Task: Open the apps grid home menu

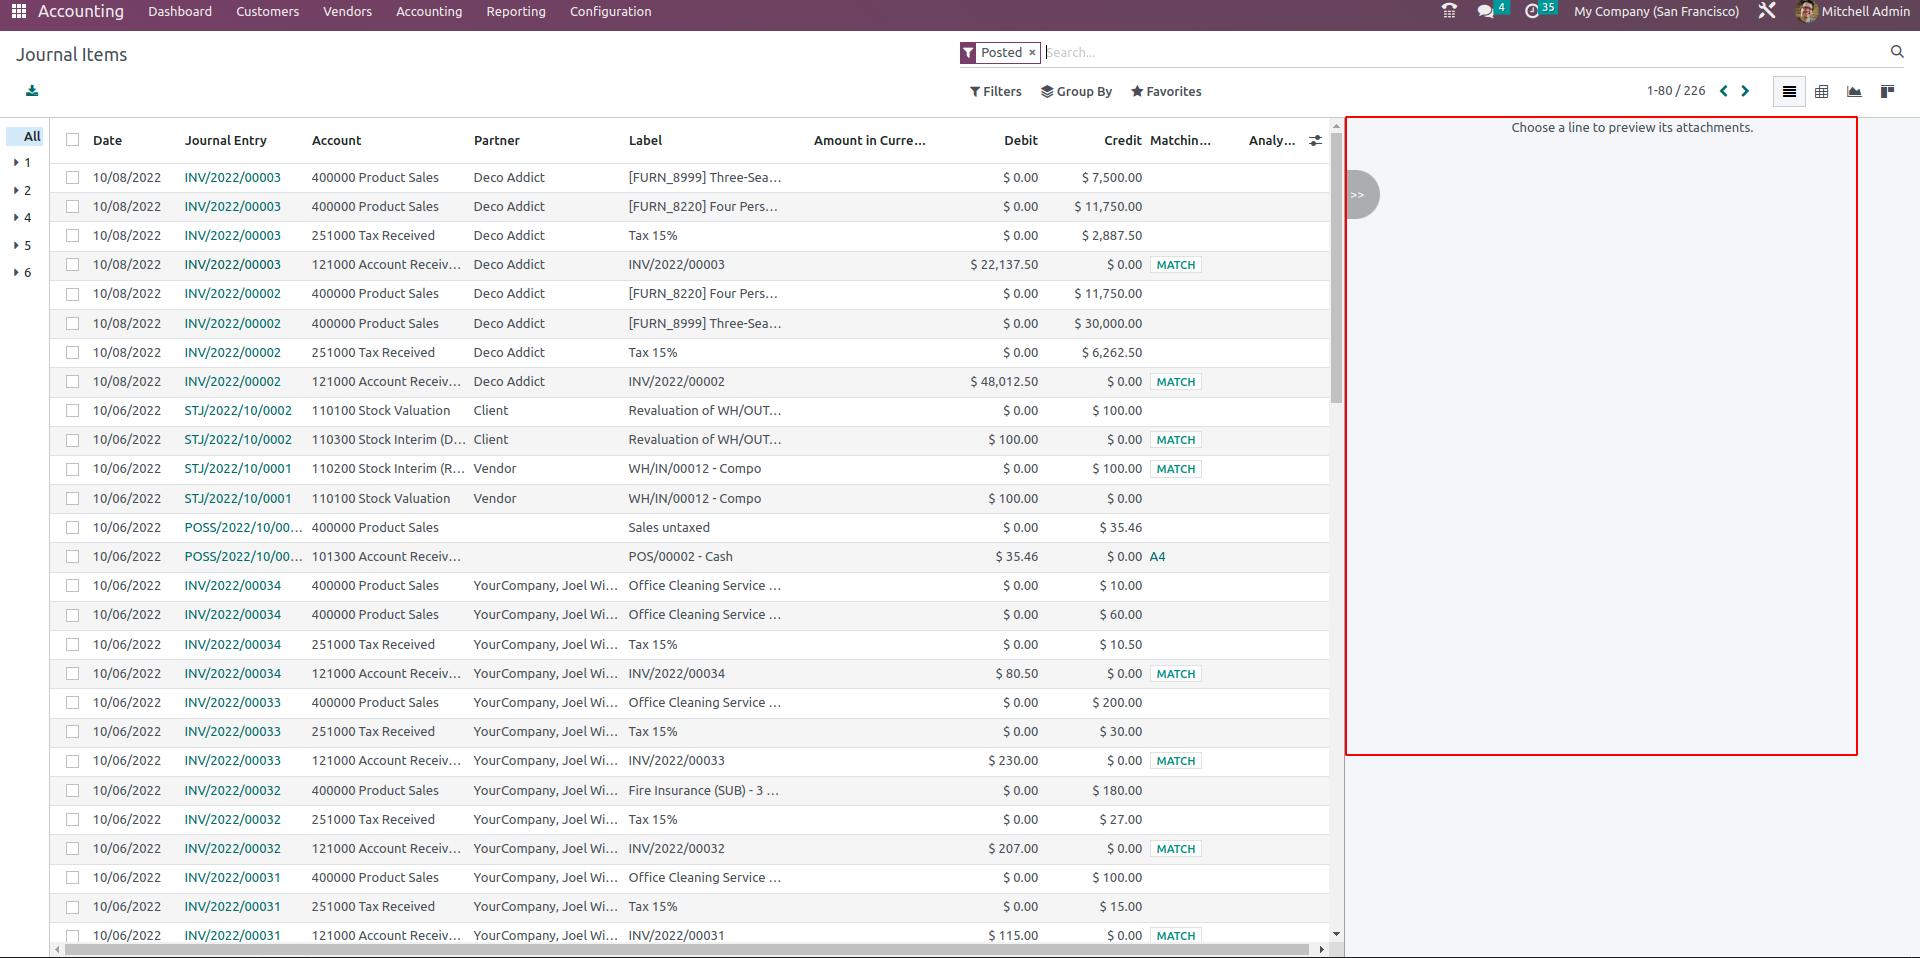Action: pyautogui.click(x=19, y=12)
